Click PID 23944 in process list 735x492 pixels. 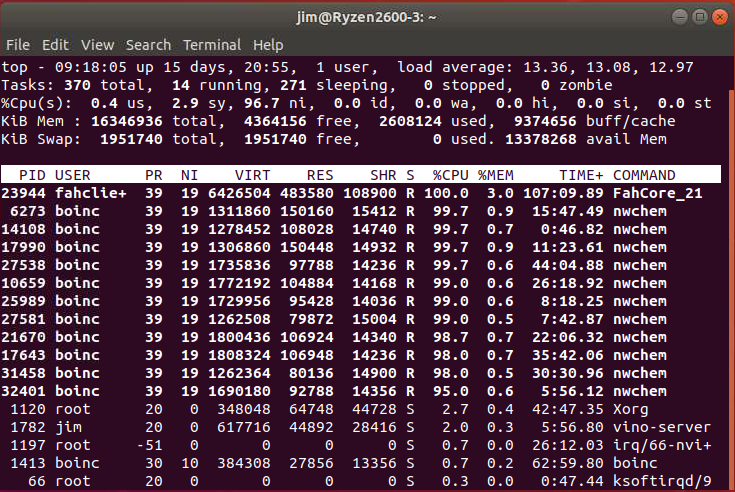(23, 193)
